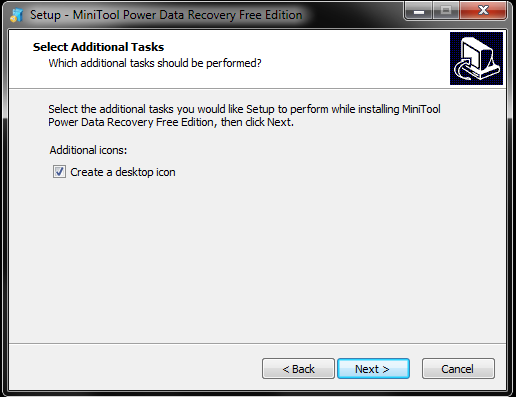Cancel the installation

pos(458,369)
